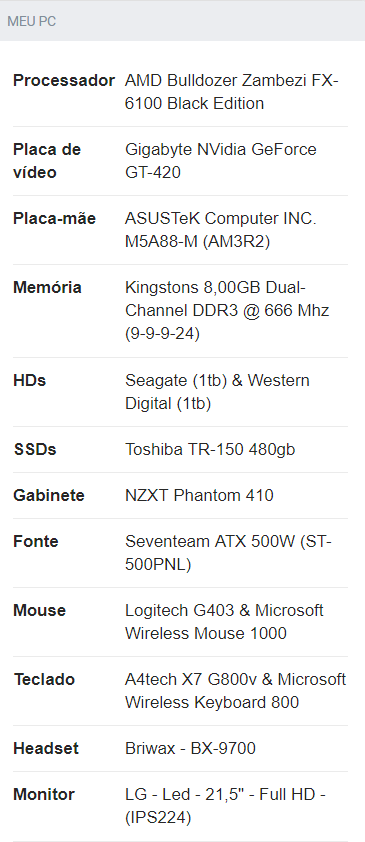Select the Processador label
This screenshot has height=842, width=365.
point(64,81)
